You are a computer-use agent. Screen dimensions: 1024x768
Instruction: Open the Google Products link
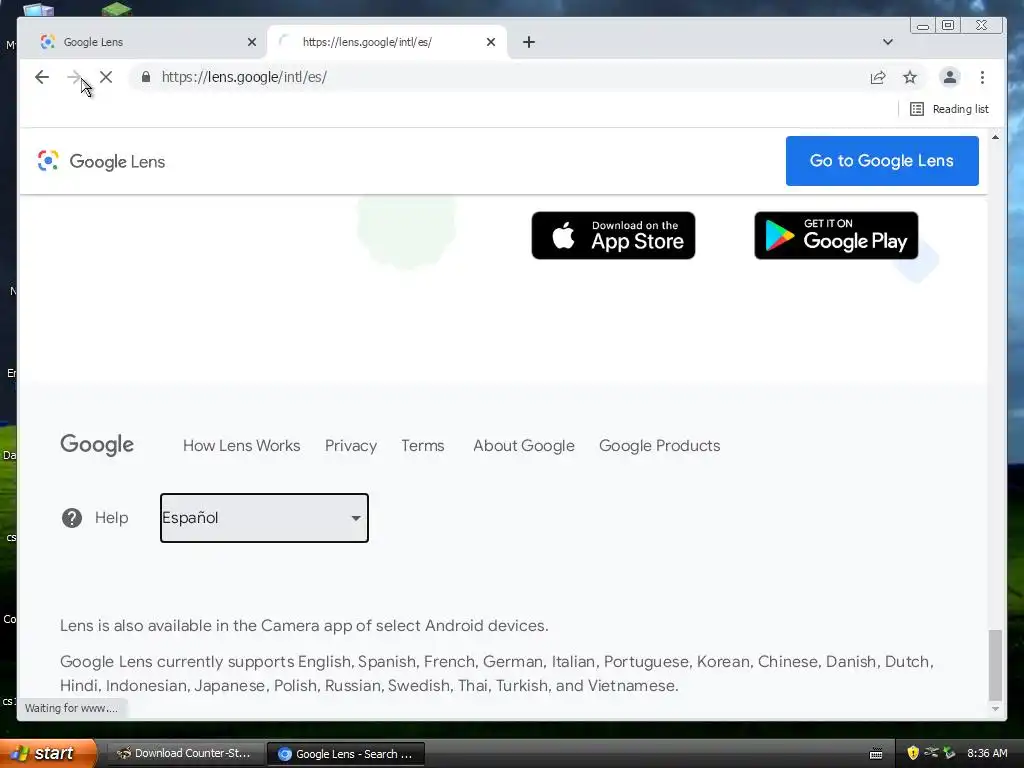pyautogui.click(x=660, y=445)
